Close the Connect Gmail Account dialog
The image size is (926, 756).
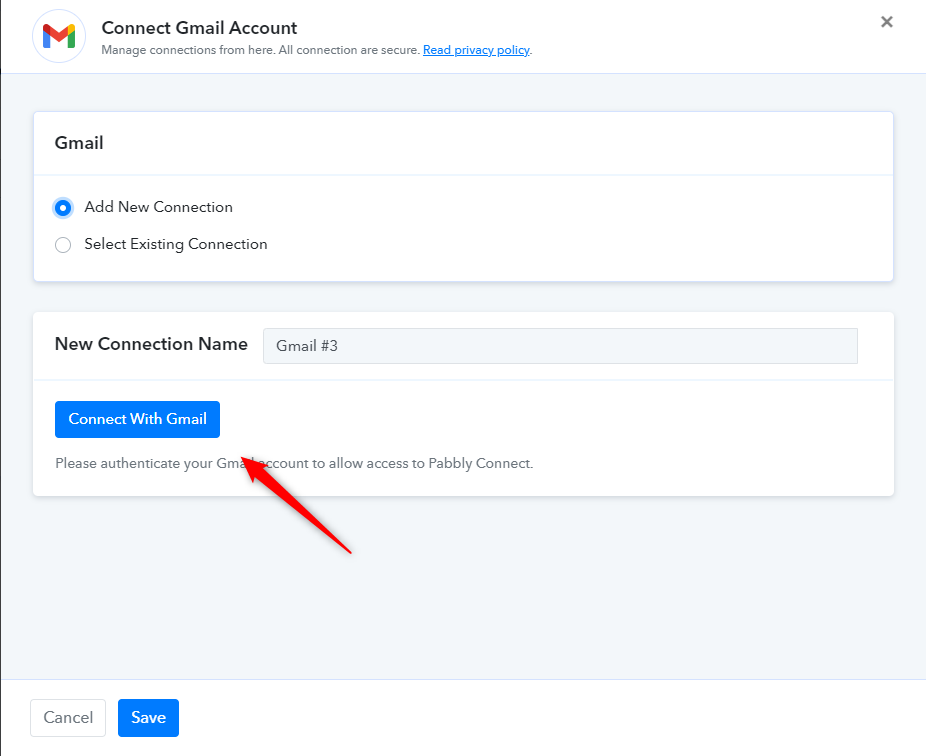pyautogui.click(x=886, y=22)
